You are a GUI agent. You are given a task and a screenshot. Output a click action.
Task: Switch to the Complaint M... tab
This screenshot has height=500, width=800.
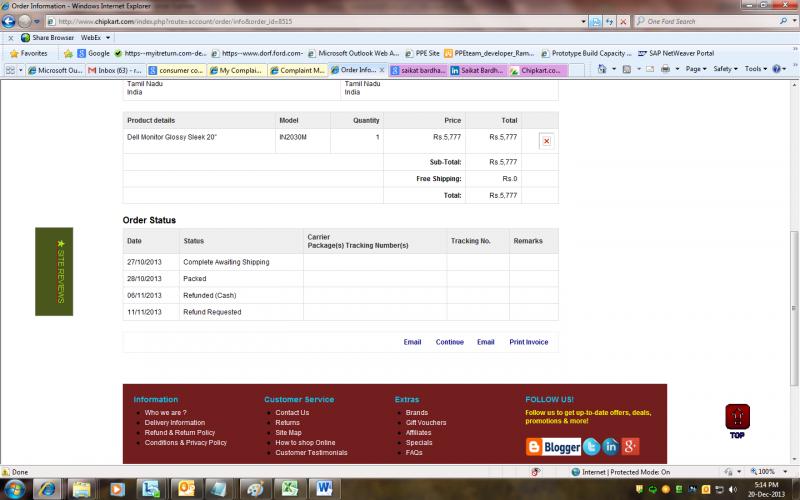(298, 70)
